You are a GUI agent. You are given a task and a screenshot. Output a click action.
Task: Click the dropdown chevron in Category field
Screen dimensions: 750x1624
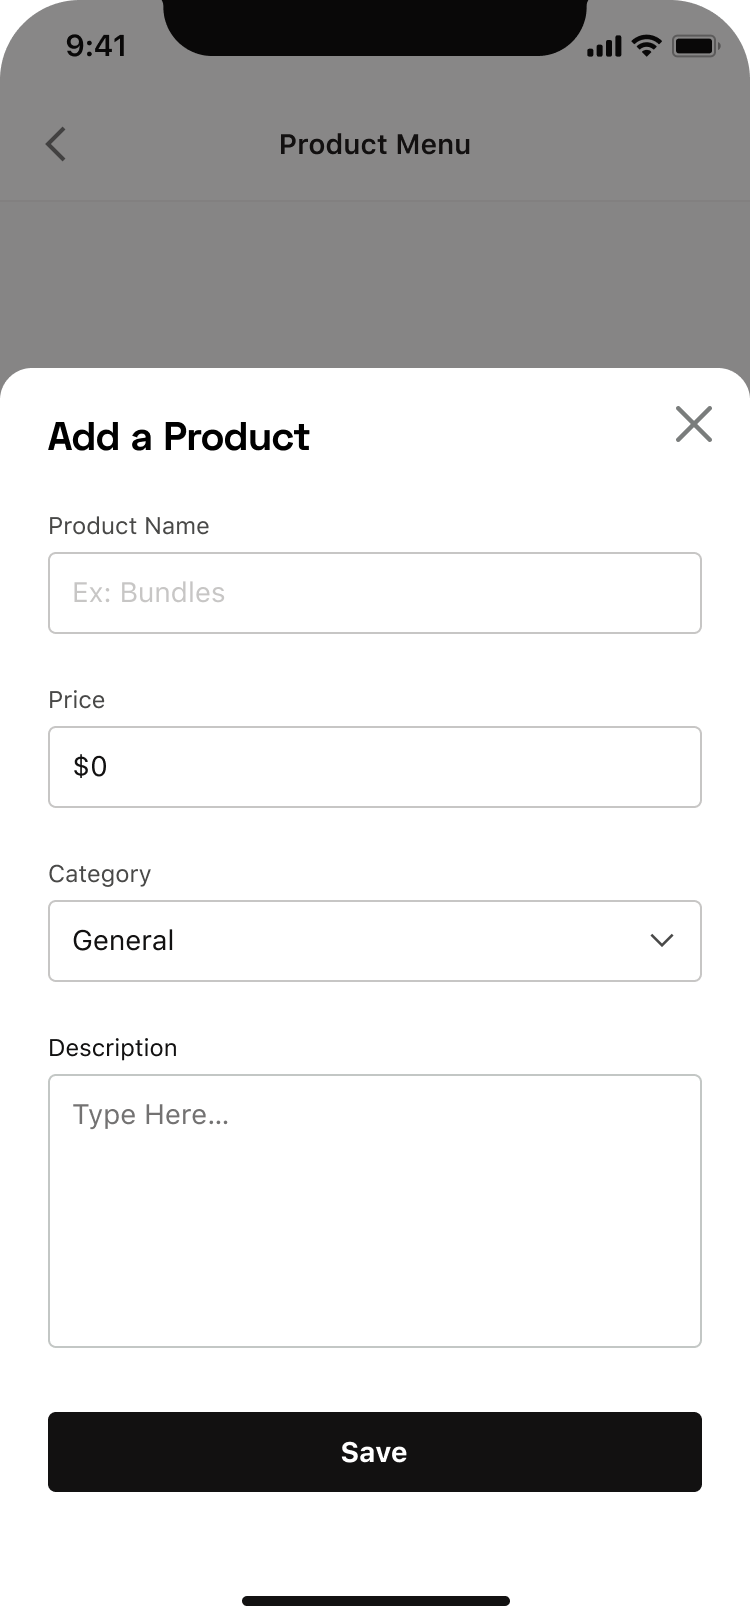tap(661, 940)
